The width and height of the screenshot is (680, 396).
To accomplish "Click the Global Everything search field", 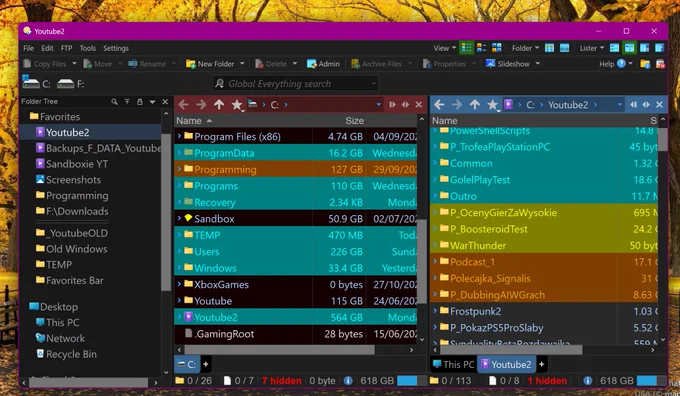I will pos(295,83).
